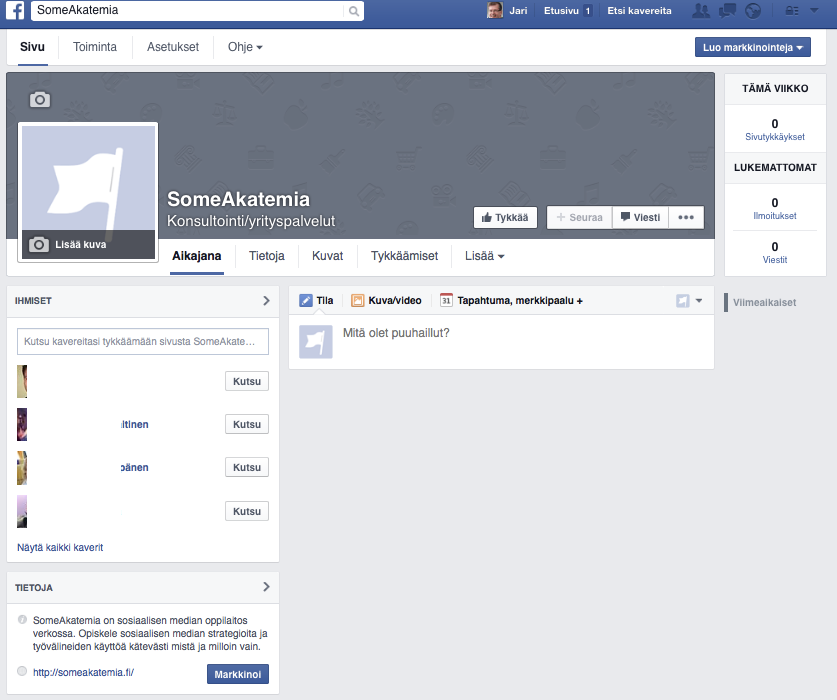Expand the Ihmiset section chevron
The width and height of the screenshot is (837, 700).
(266, 301)
